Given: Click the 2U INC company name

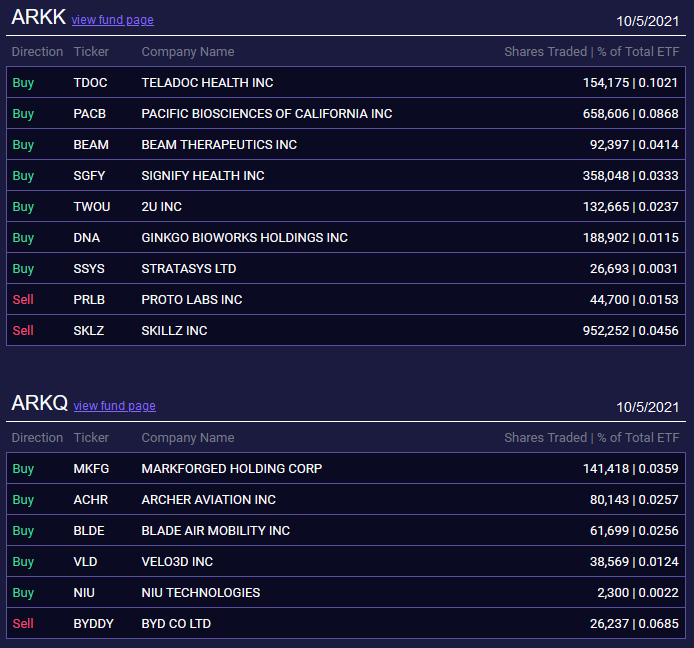Looking at the screenshot, I should point(162,207).
